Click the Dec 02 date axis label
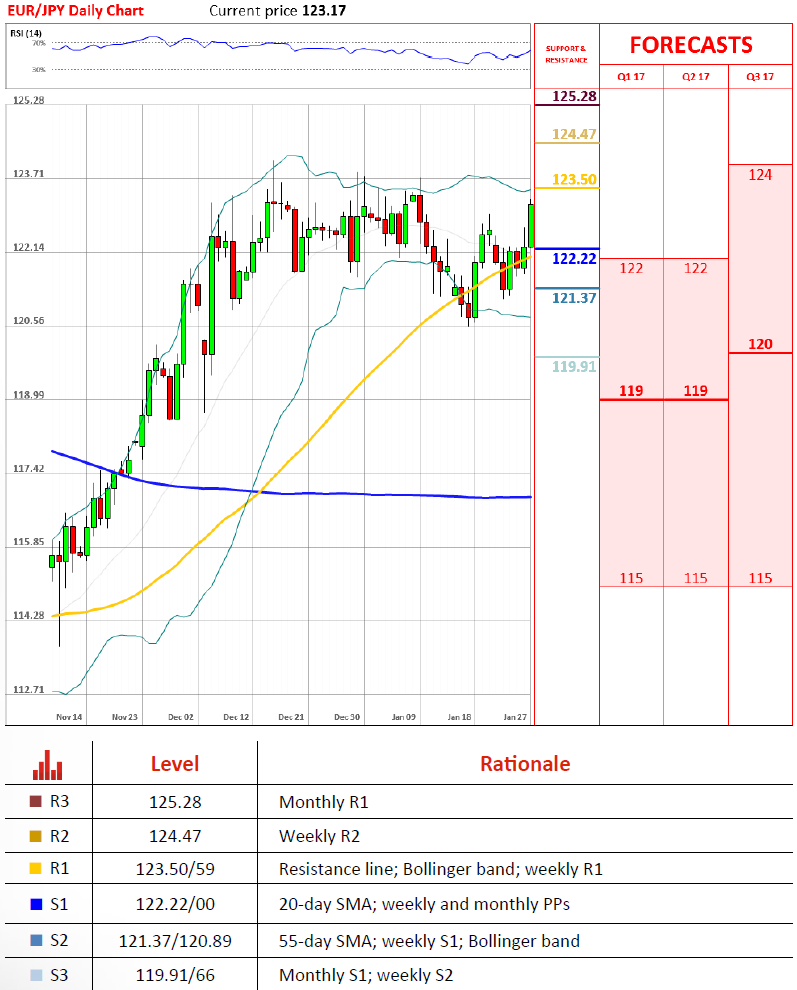This screenshot has width=797, height=990. pos(181,717)
